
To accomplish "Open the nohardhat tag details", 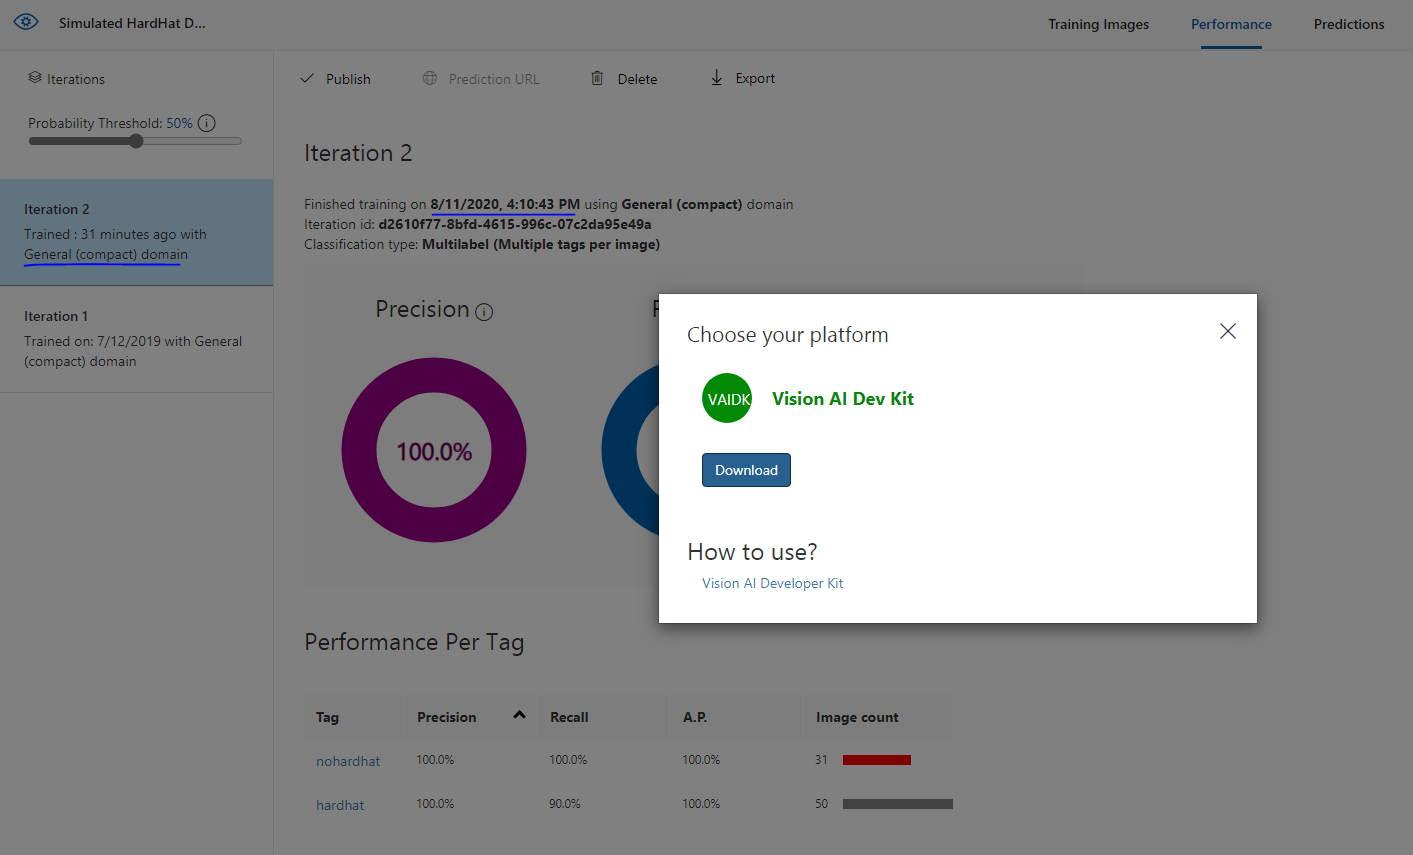I will (x=348, y=760).
